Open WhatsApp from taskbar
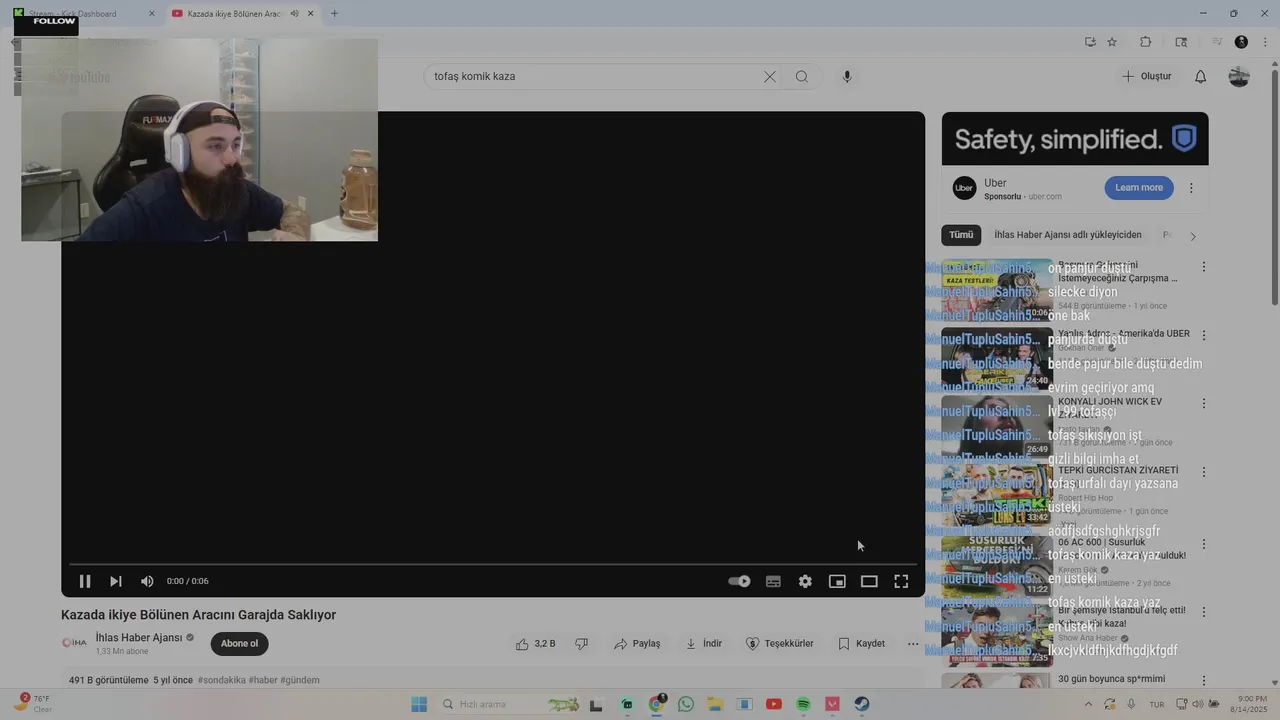Image resolution: width=1280 pixels, height=720 pixels. click(685, 704)
